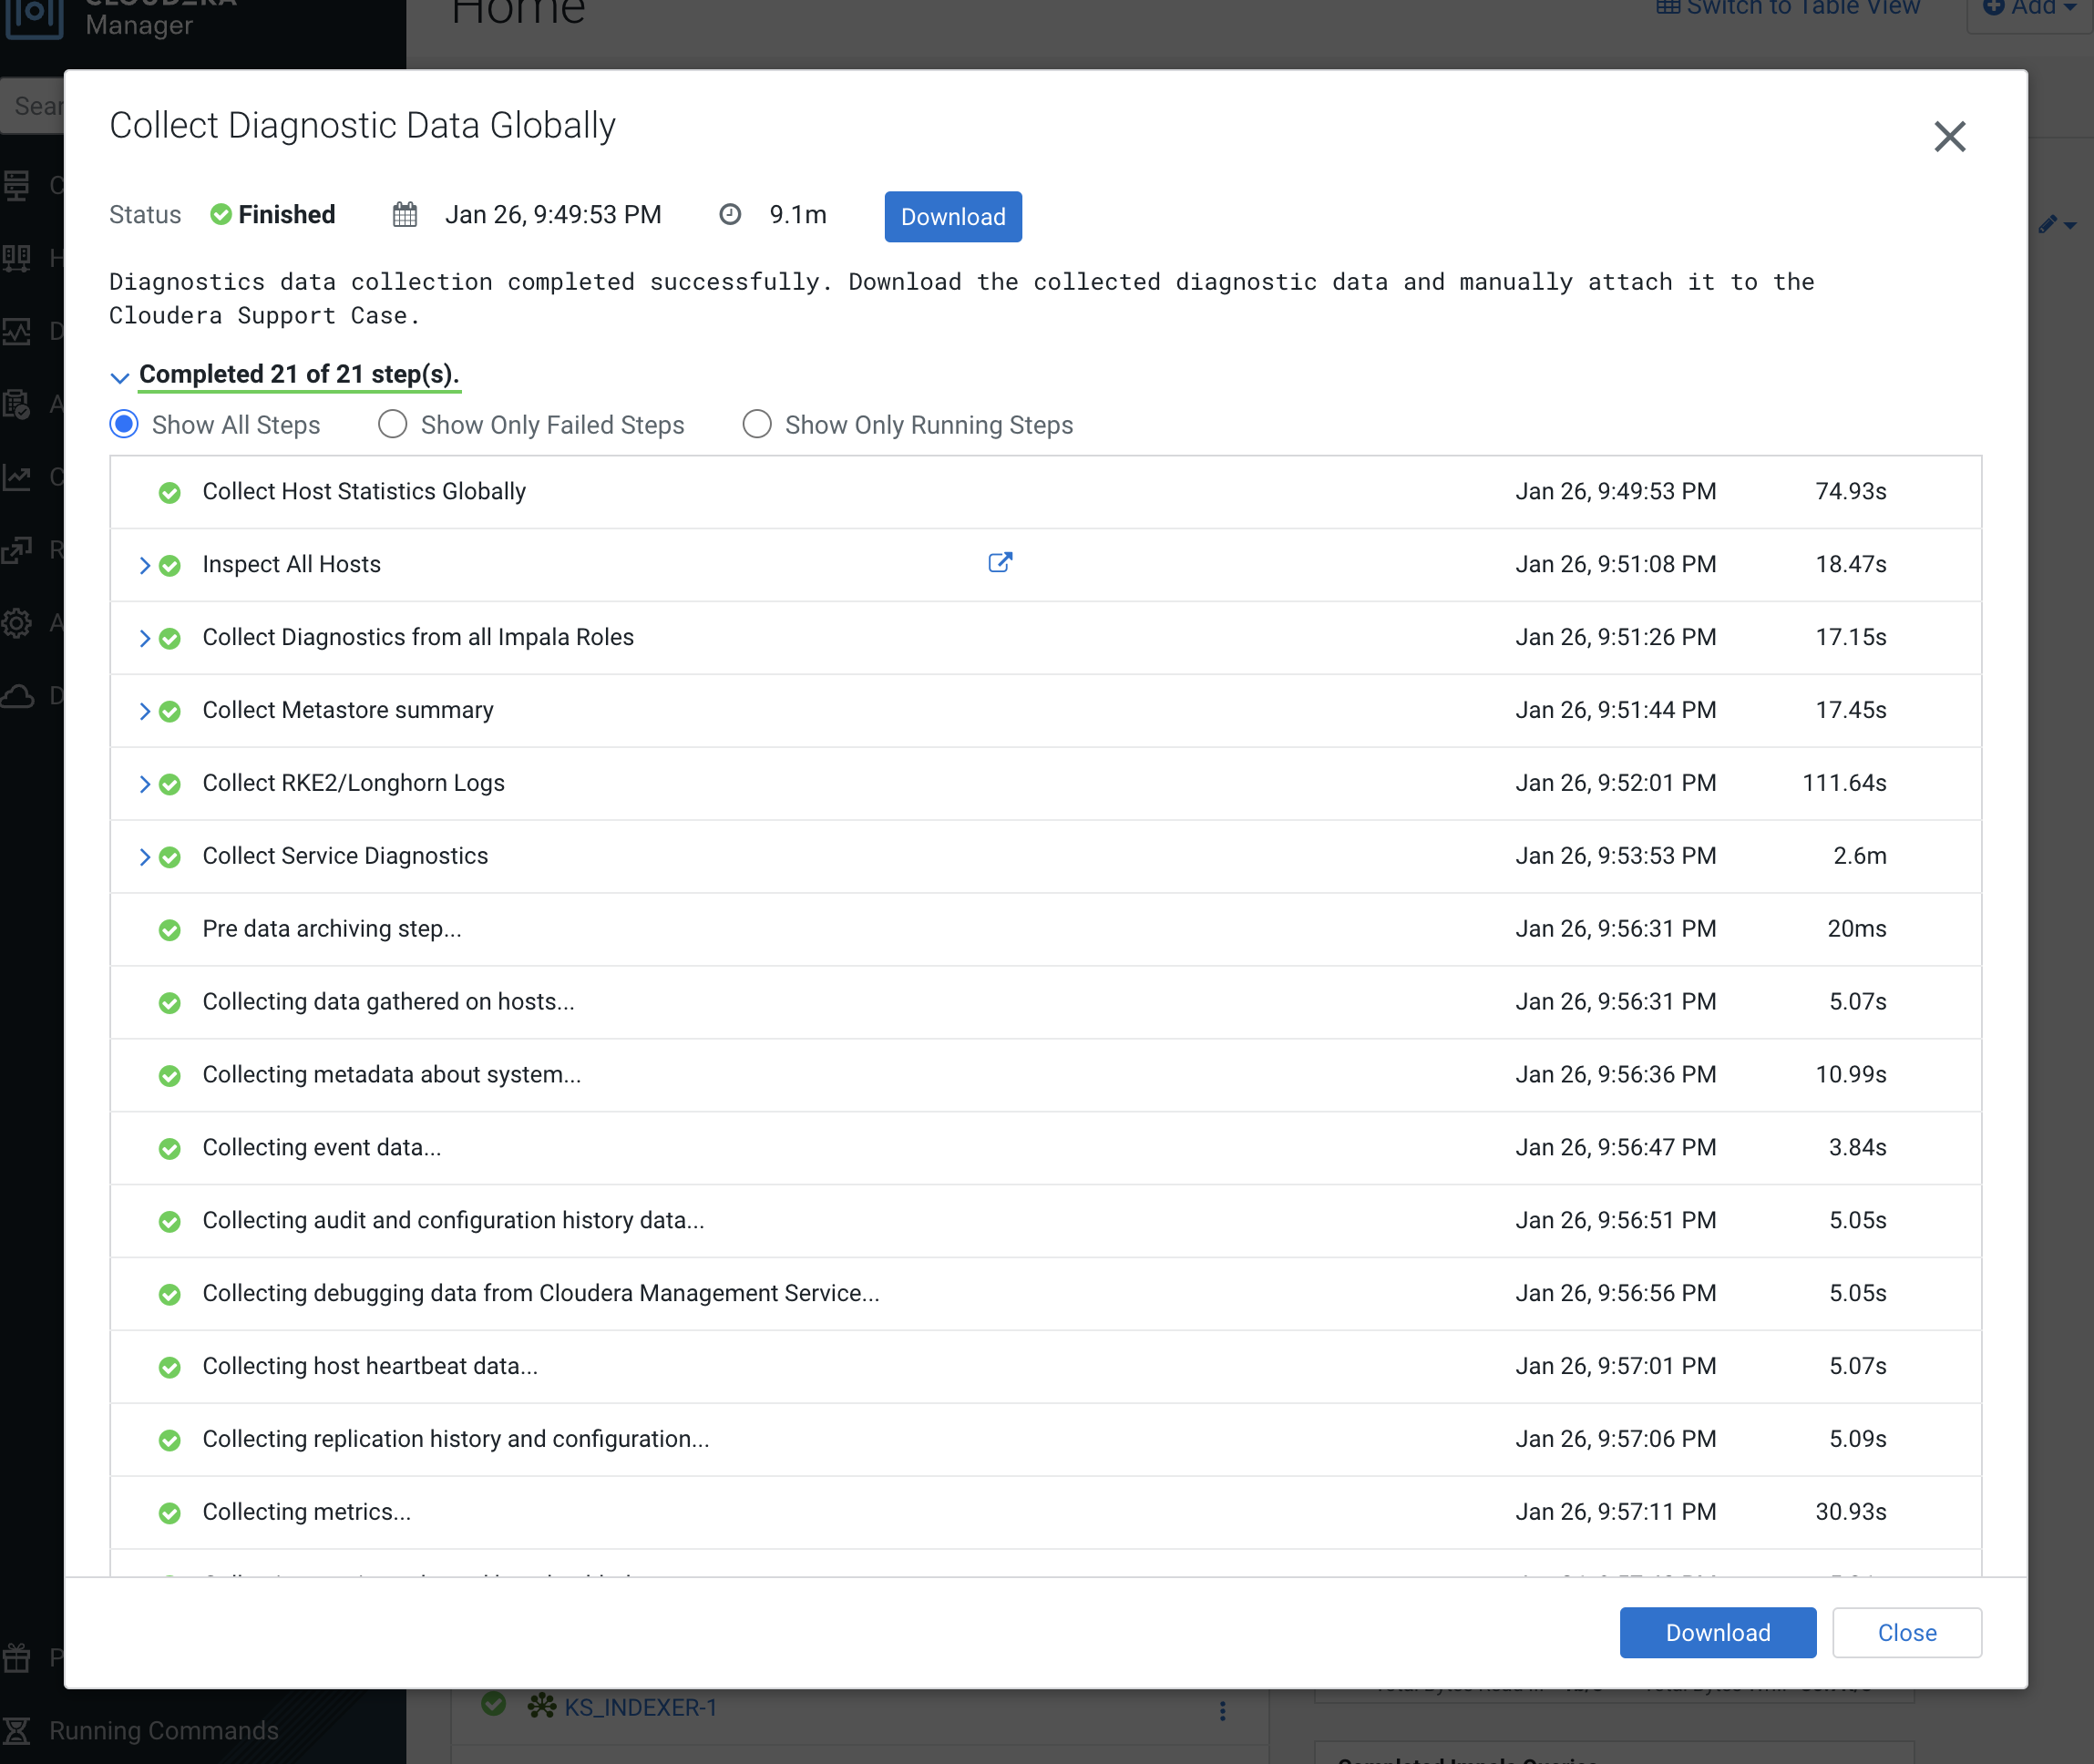Click the pencil edit icon behind the dialog

pyautogui.click(x=2047, y=224)
